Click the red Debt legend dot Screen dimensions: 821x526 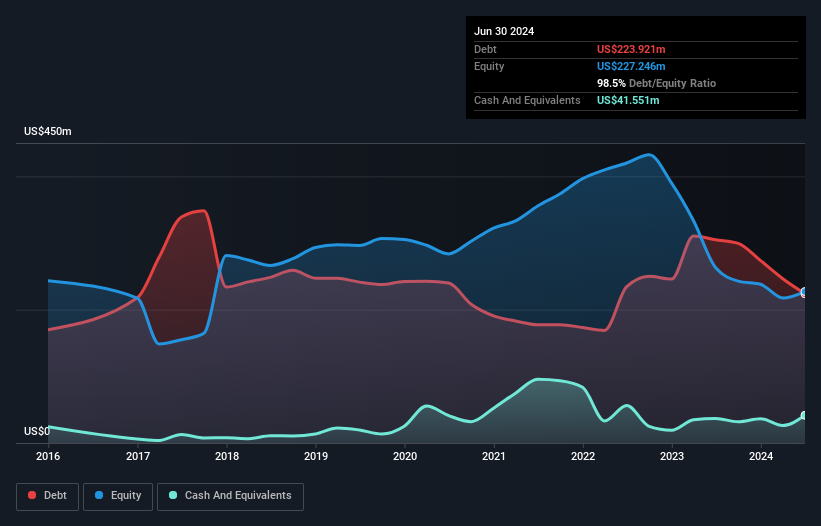pyautogui.click(x=32, y=495)
